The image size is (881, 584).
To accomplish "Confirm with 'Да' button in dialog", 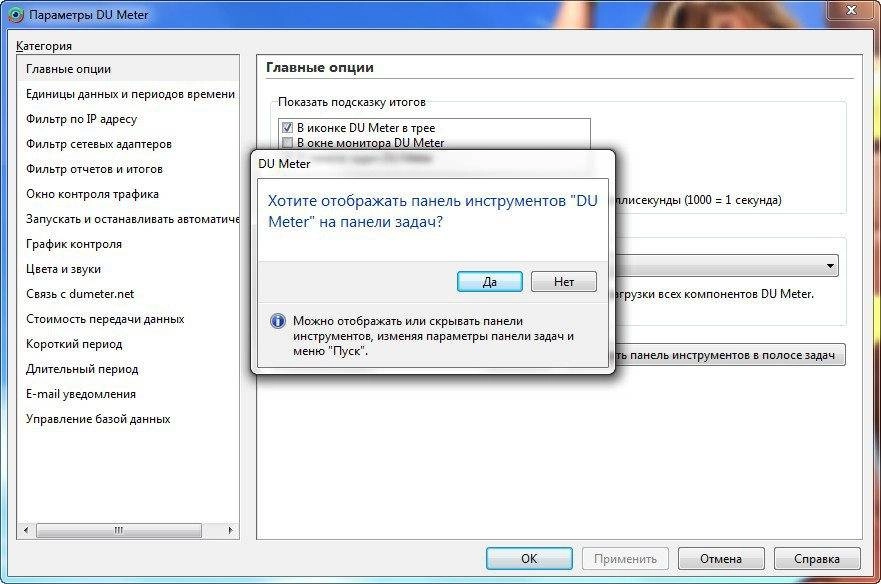I will tap(489, 282).
